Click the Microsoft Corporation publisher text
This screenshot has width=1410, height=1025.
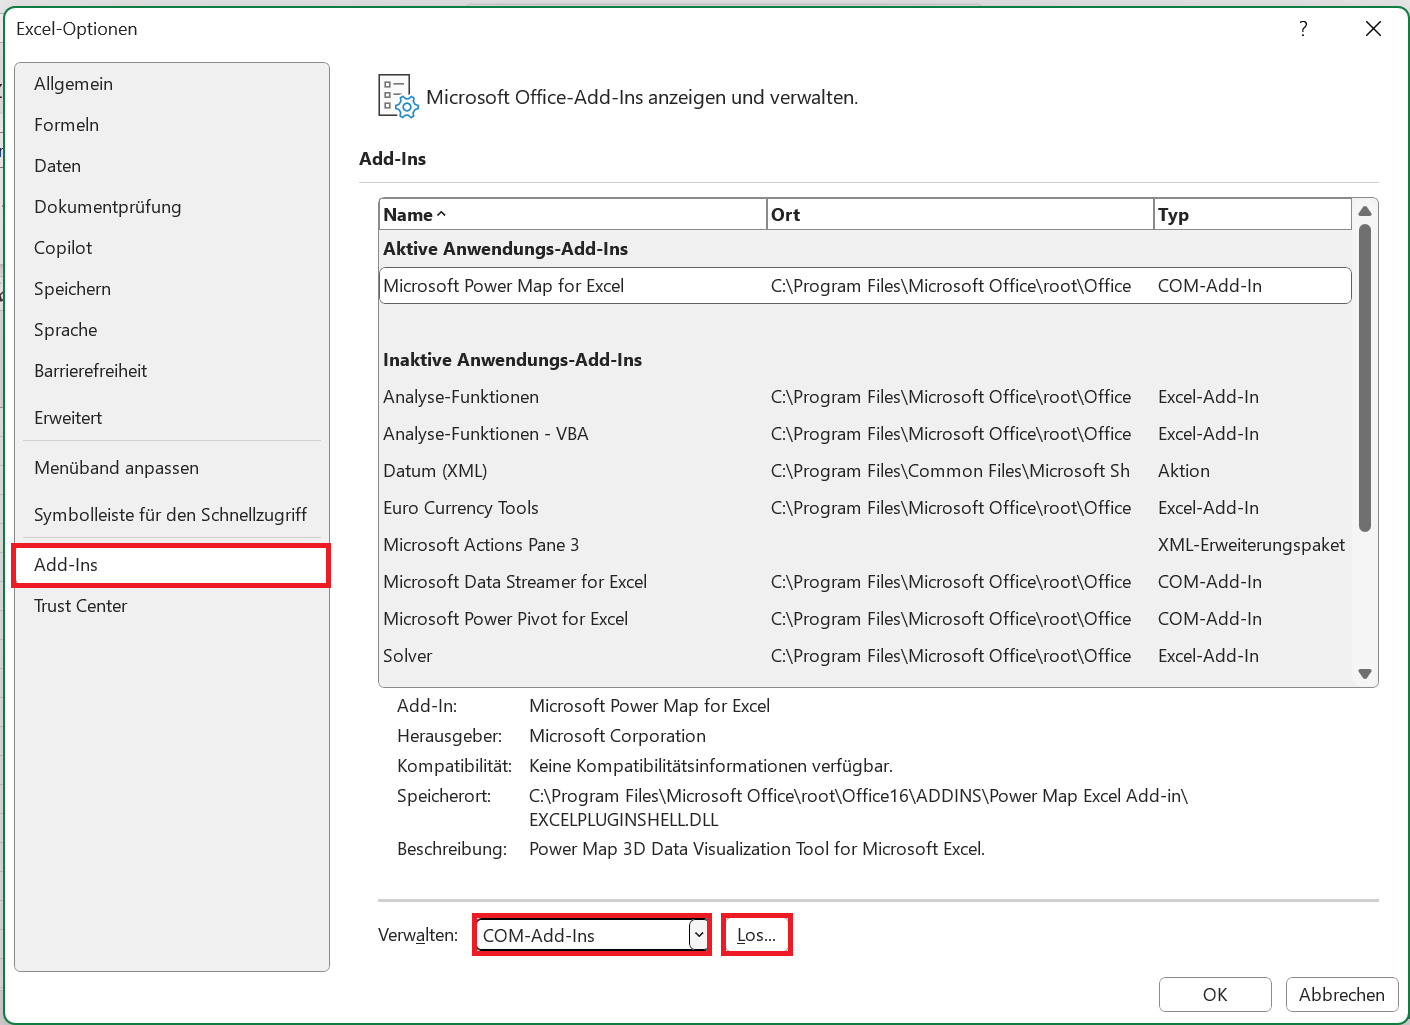(x=617, y=736)
